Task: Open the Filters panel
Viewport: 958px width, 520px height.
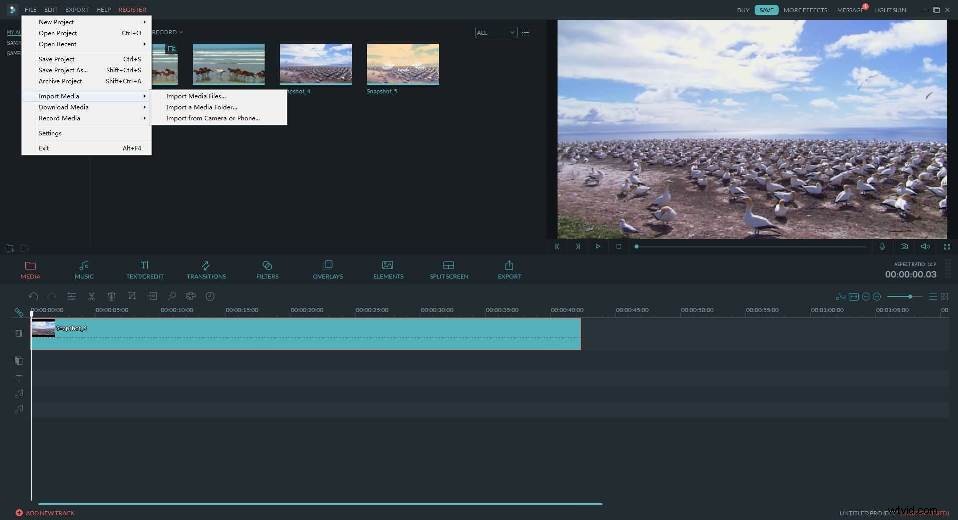Action: [x=267, y=269]
